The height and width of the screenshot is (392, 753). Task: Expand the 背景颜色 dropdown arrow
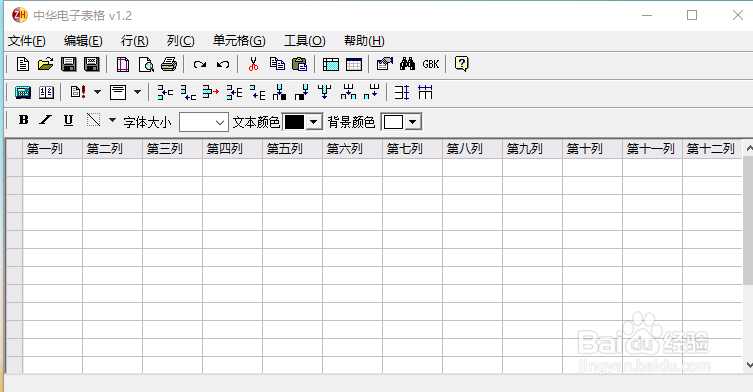tap(413, 122)
